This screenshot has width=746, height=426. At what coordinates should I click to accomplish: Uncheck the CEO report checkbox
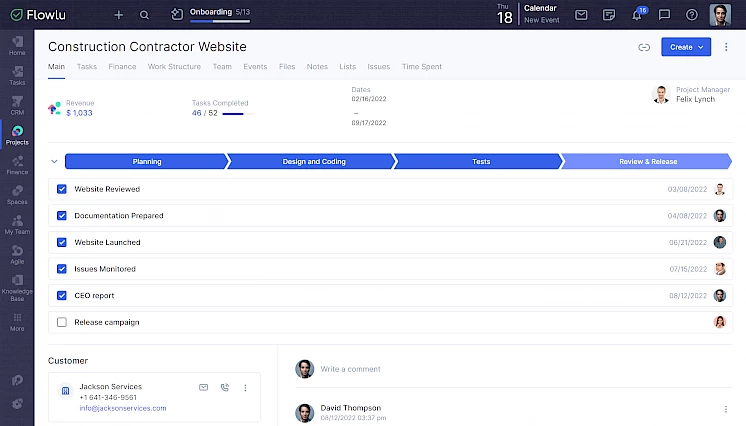pyautogui.click(x=62, y=296)
